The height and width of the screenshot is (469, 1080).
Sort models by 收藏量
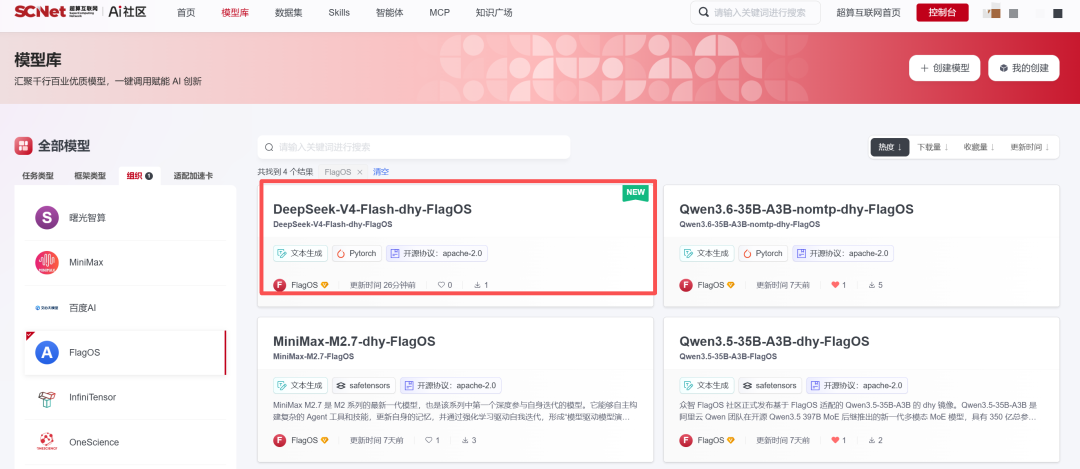pos(979,147)
